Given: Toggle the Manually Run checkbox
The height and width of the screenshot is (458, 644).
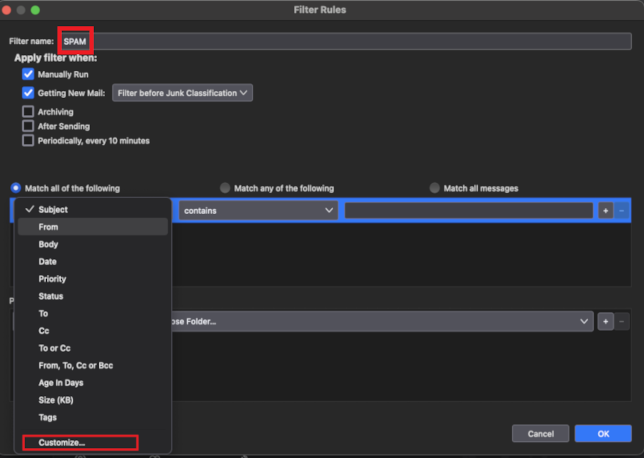Looking at the screenshot, I should (x=28, y=75).
